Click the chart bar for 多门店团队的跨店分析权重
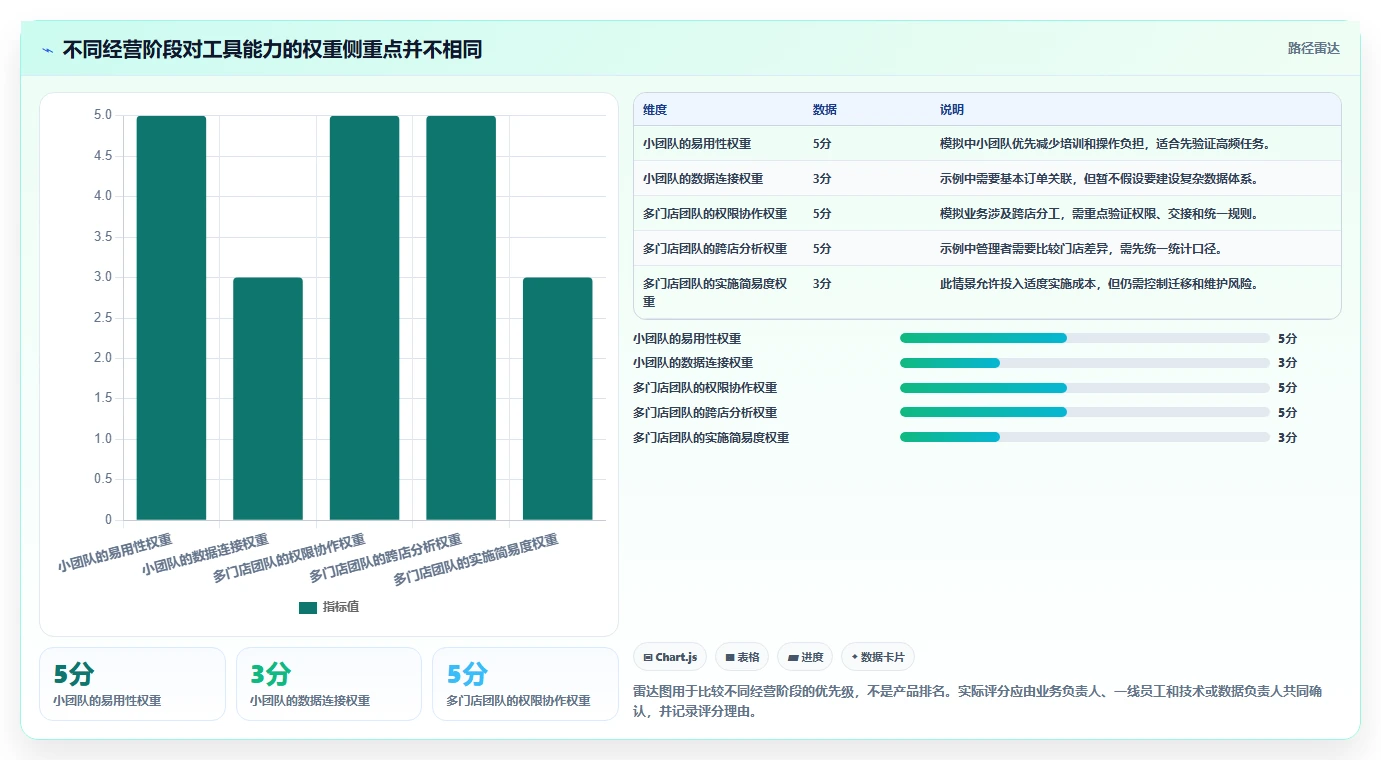The image size is (1381, 760). (461, 318)
